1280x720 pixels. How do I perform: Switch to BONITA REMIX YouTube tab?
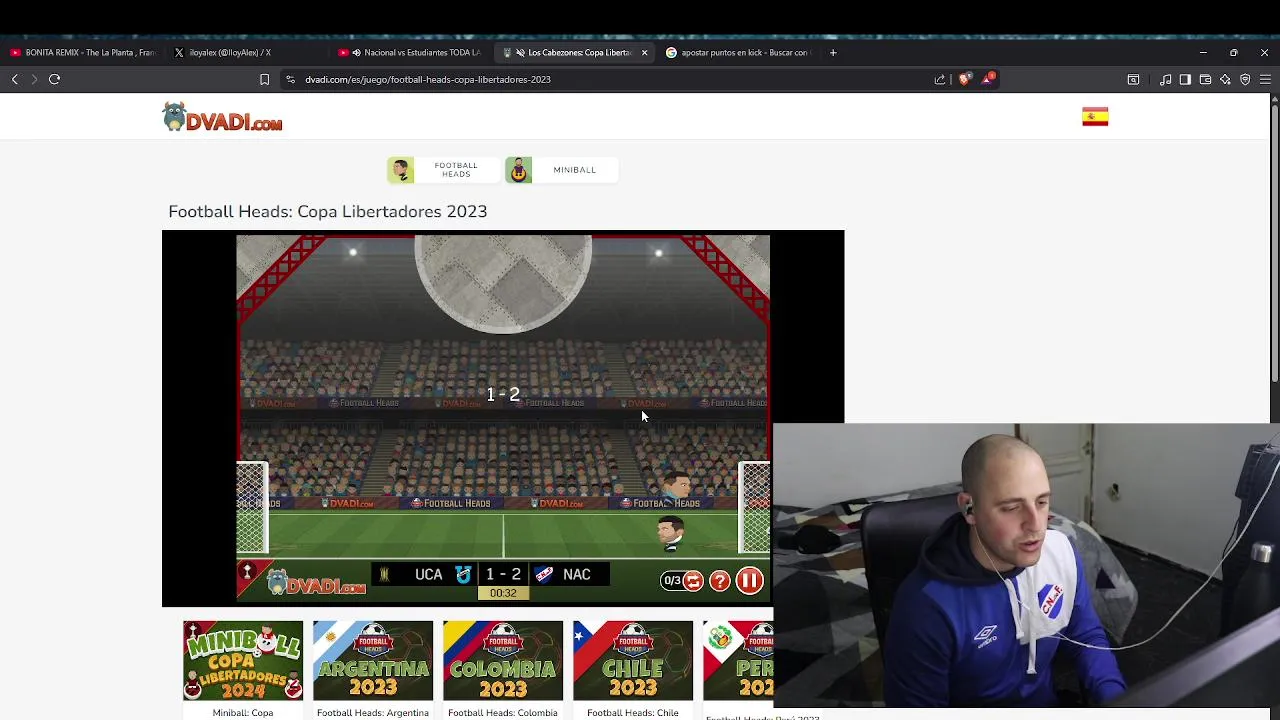click(x=83, y=52)
